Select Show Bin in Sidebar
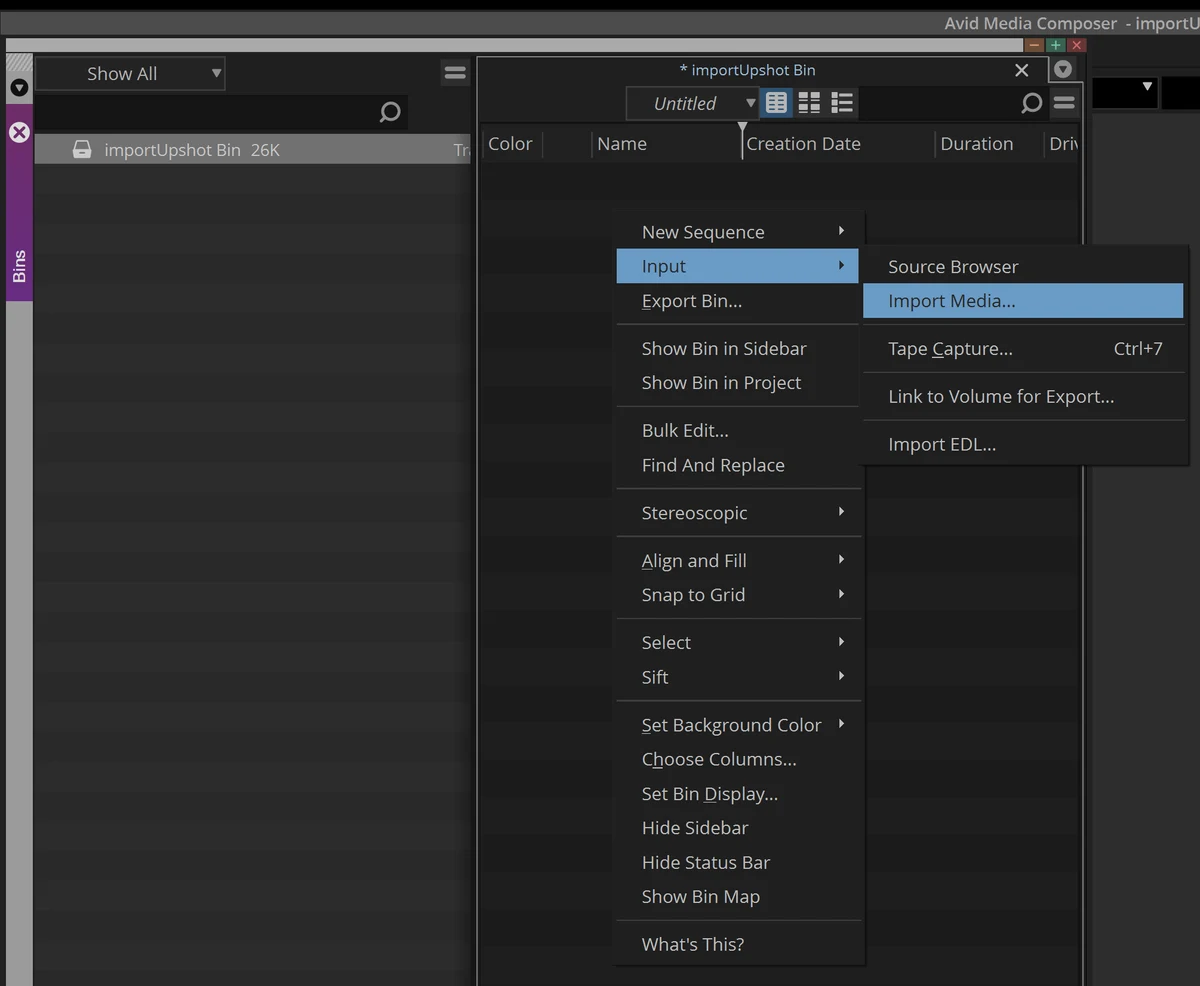 tap(738, 349)
